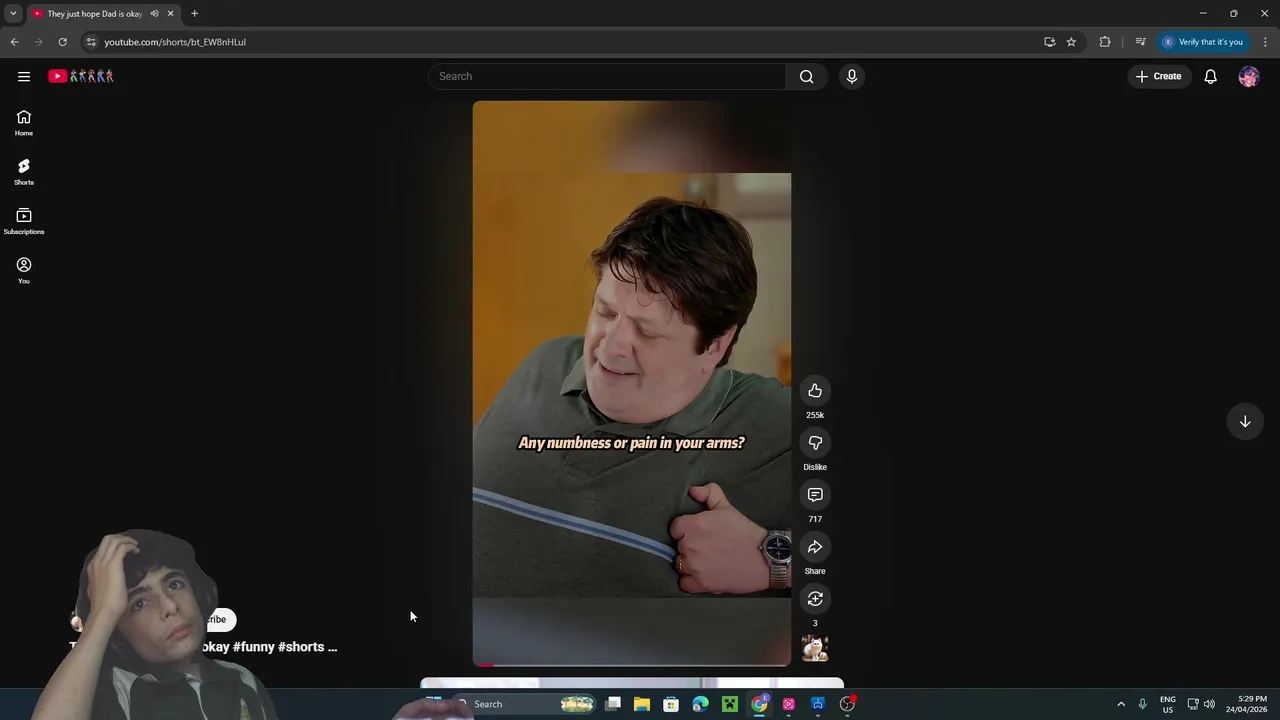The image size is (1280, 720).
Task: Bookmark this page with the star
Action: (x=1071, y=42)
